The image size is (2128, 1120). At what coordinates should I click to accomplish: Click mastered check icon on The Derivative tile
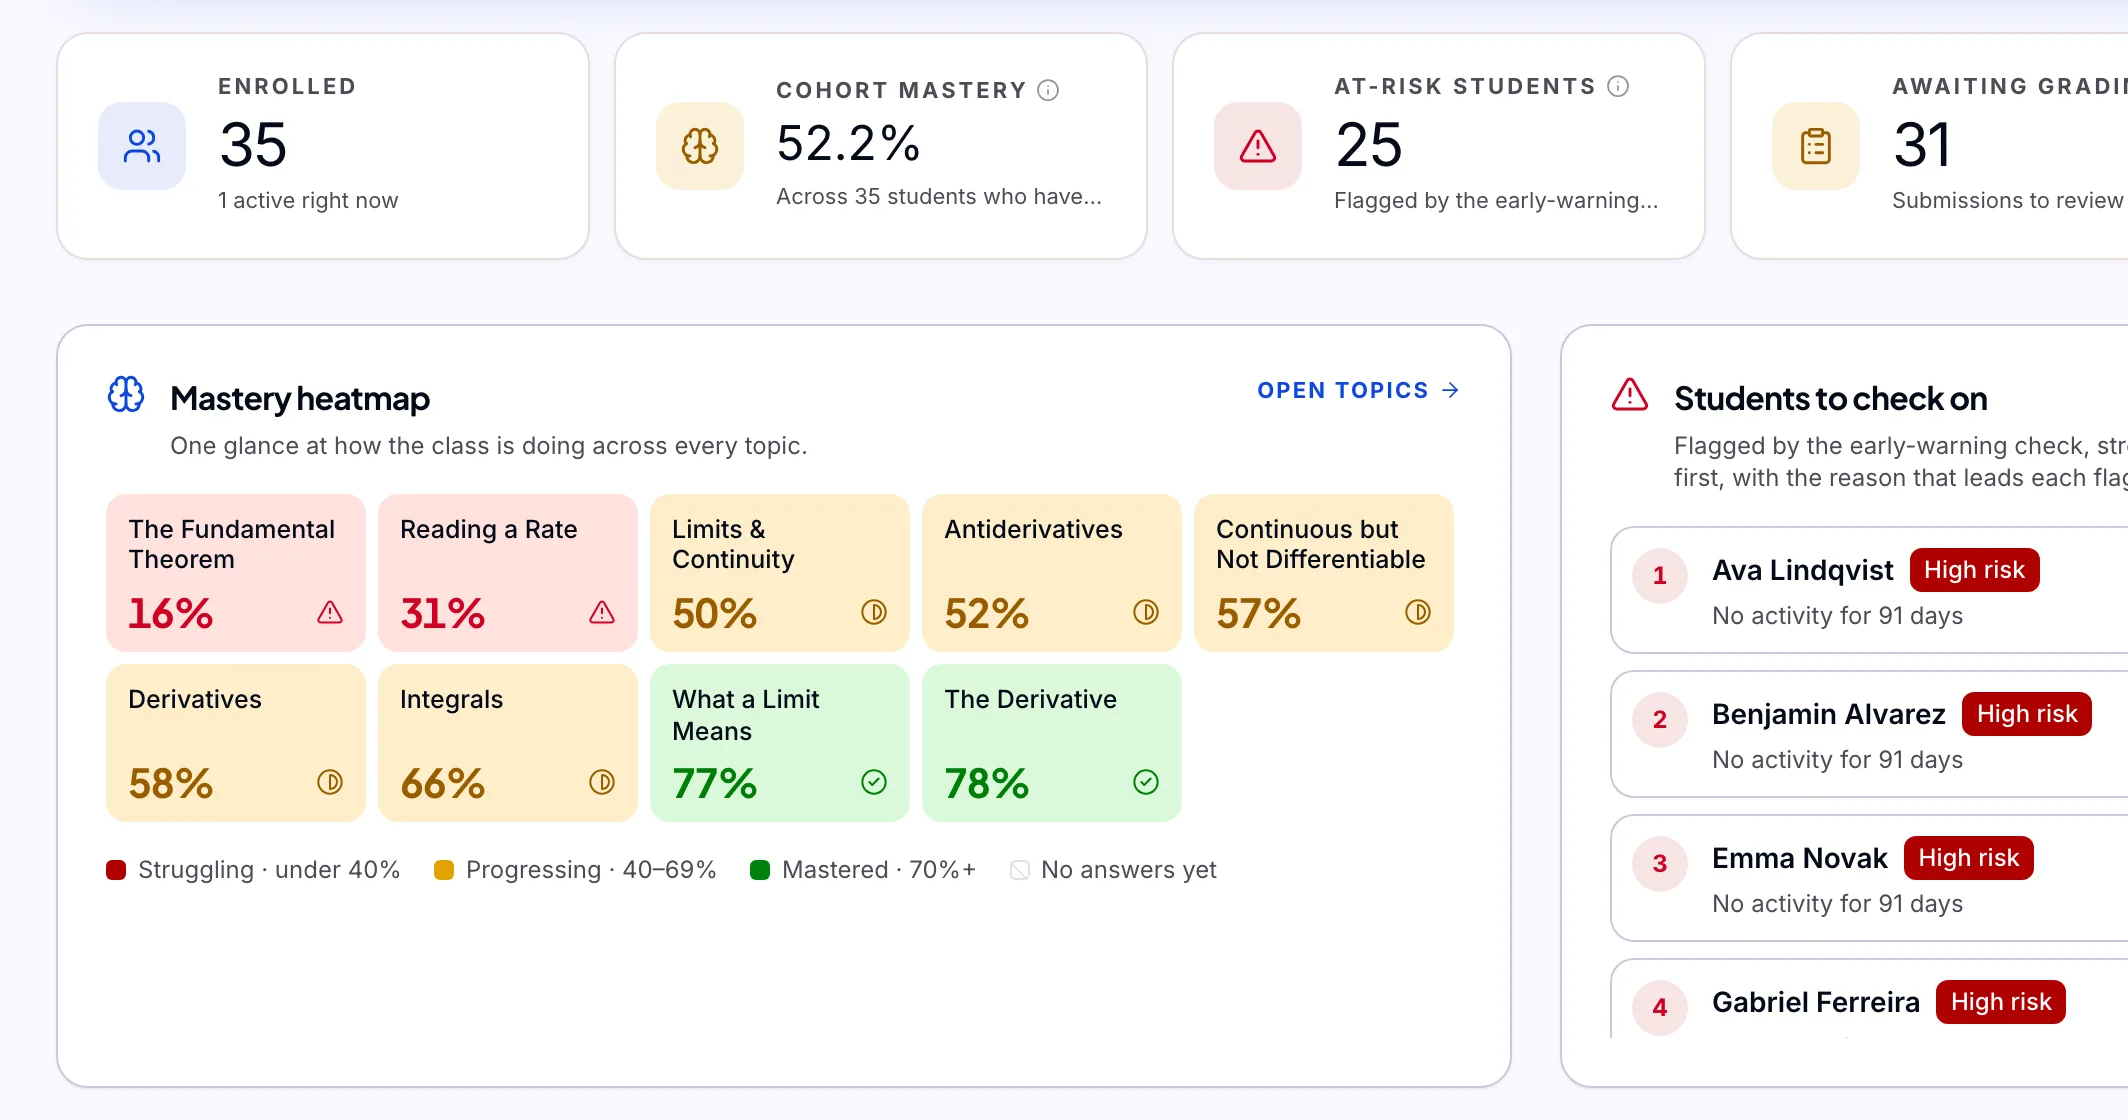(1146, 782)
